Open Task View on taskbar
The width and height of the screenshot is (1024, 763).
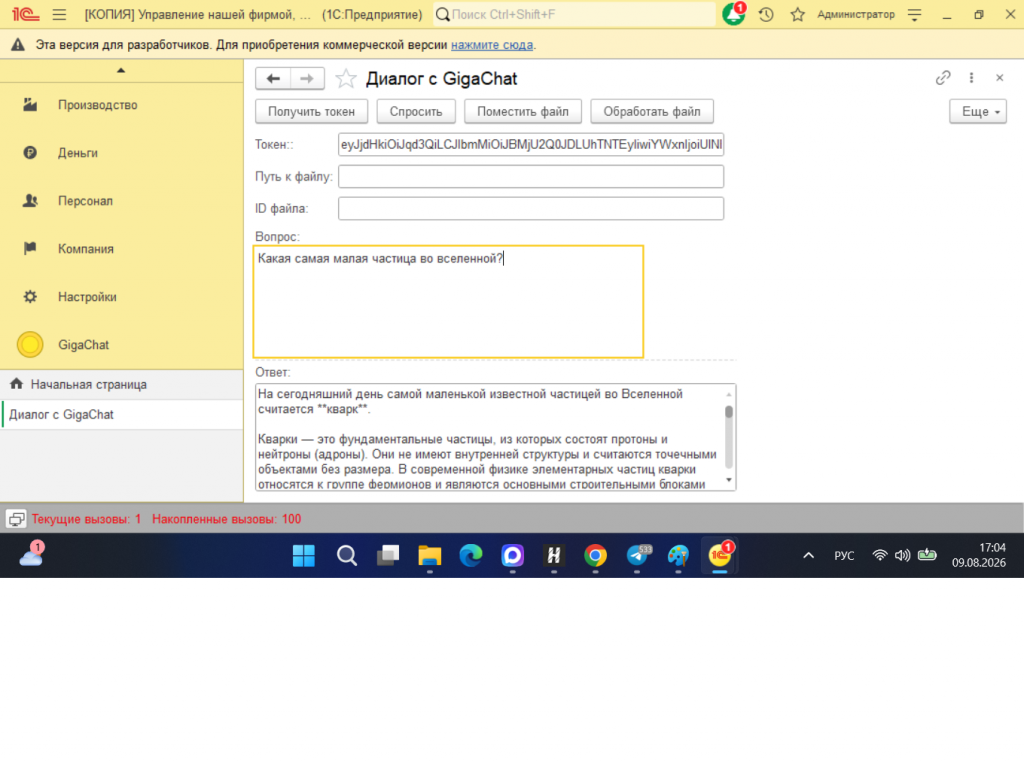(x=388, y=556)
